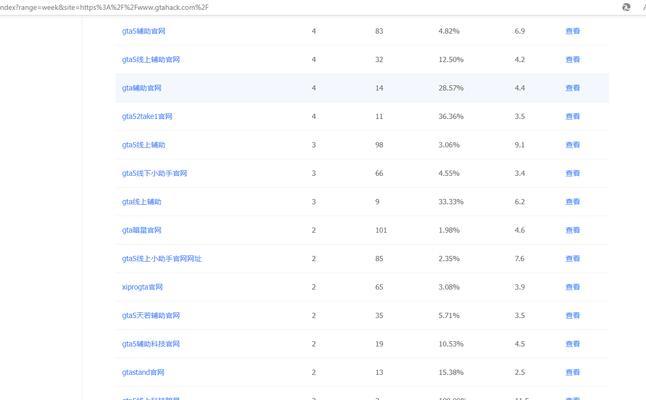This screenshot has width=646, height=400.
Task: Select the 1.98% cell
Action: (x=449, y=230)
